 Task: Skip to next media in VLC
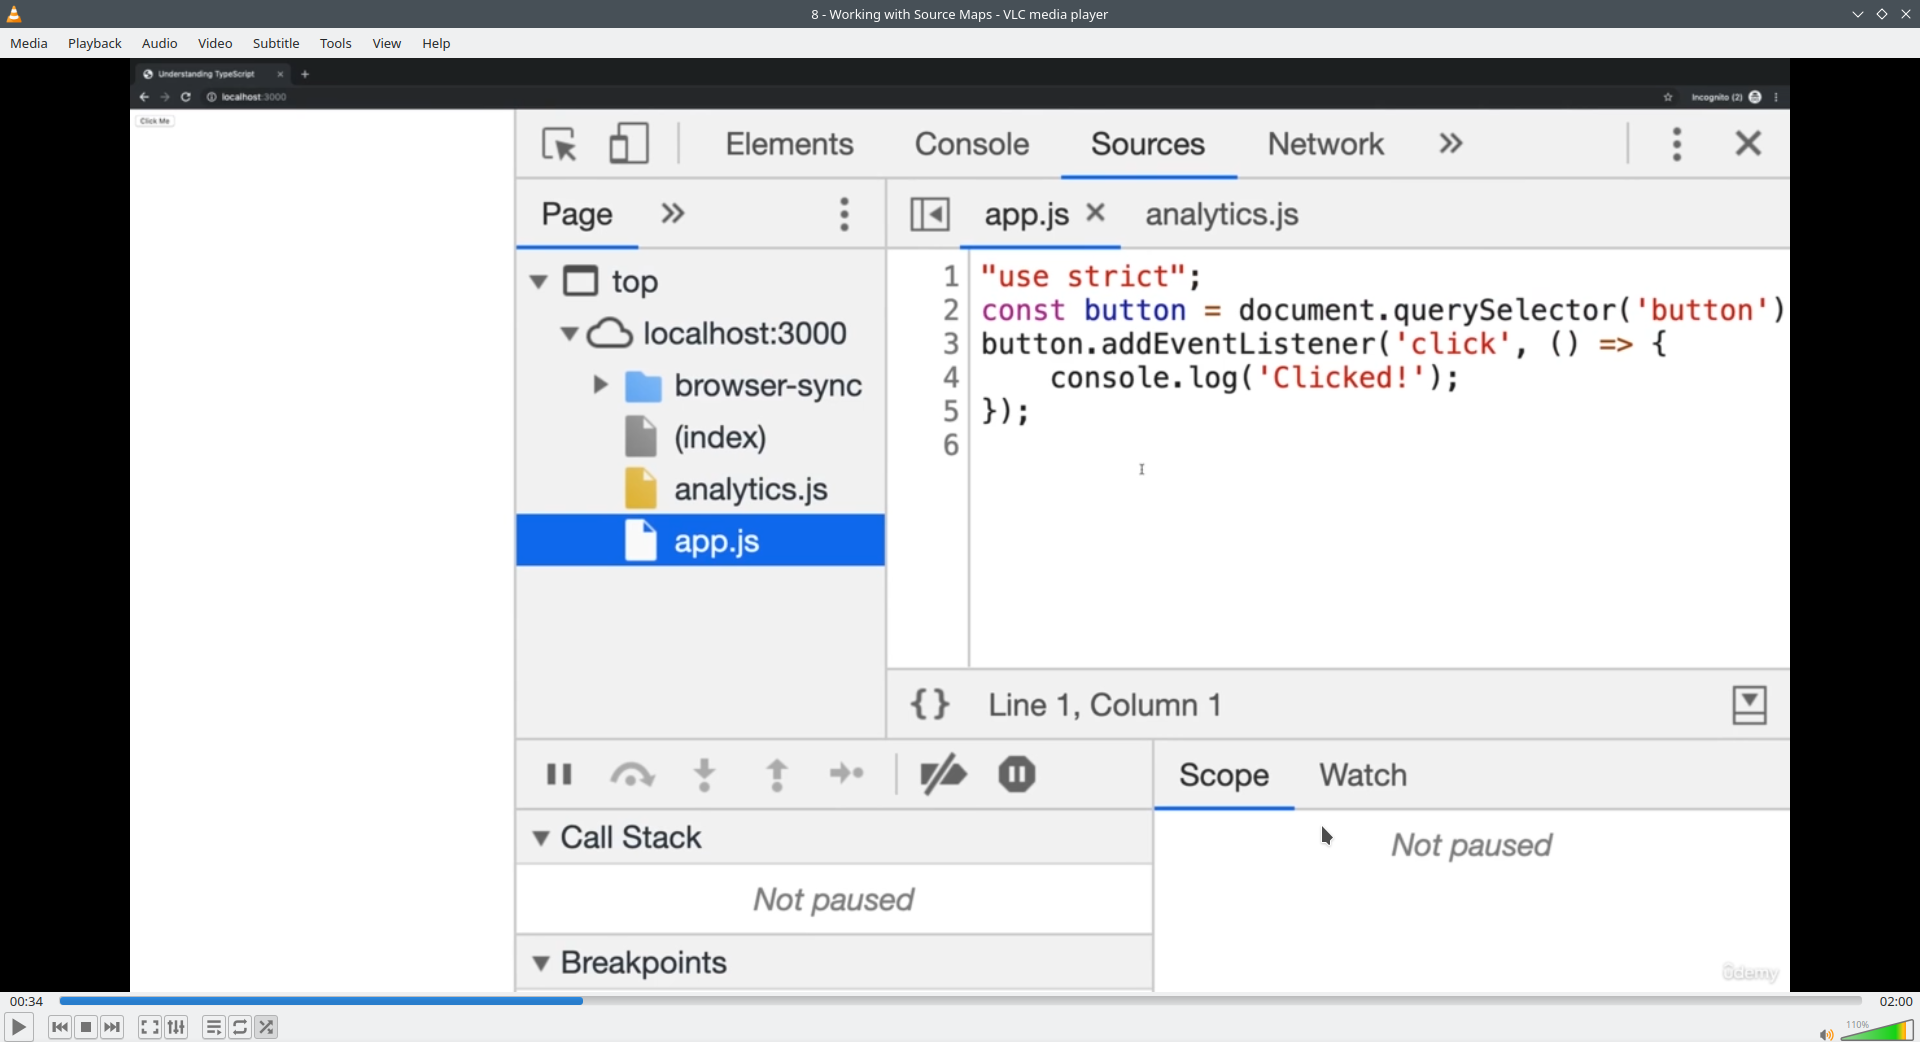112,1027
